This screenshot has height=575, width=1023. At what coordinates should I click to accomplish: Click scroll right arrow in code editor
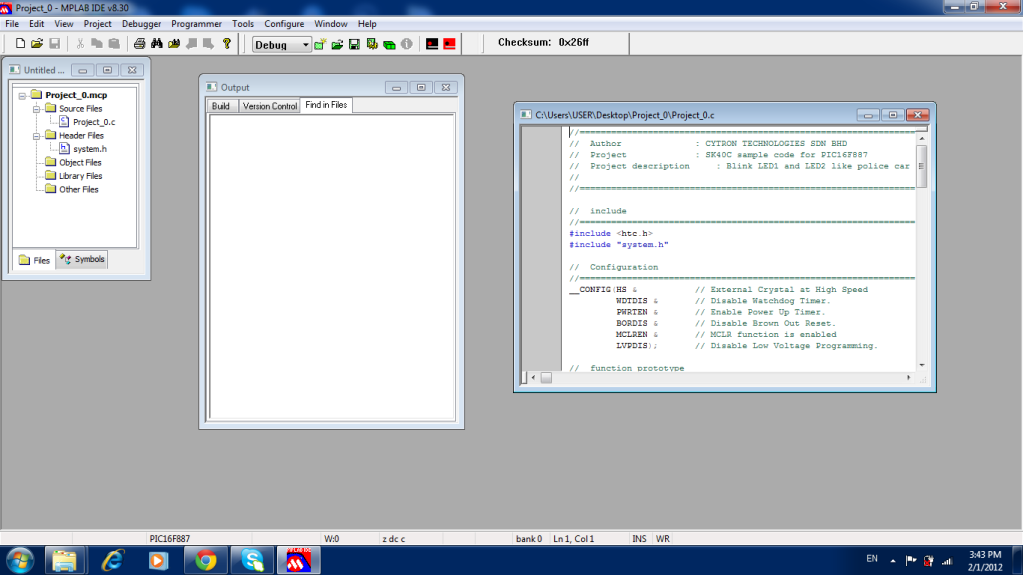908,377
